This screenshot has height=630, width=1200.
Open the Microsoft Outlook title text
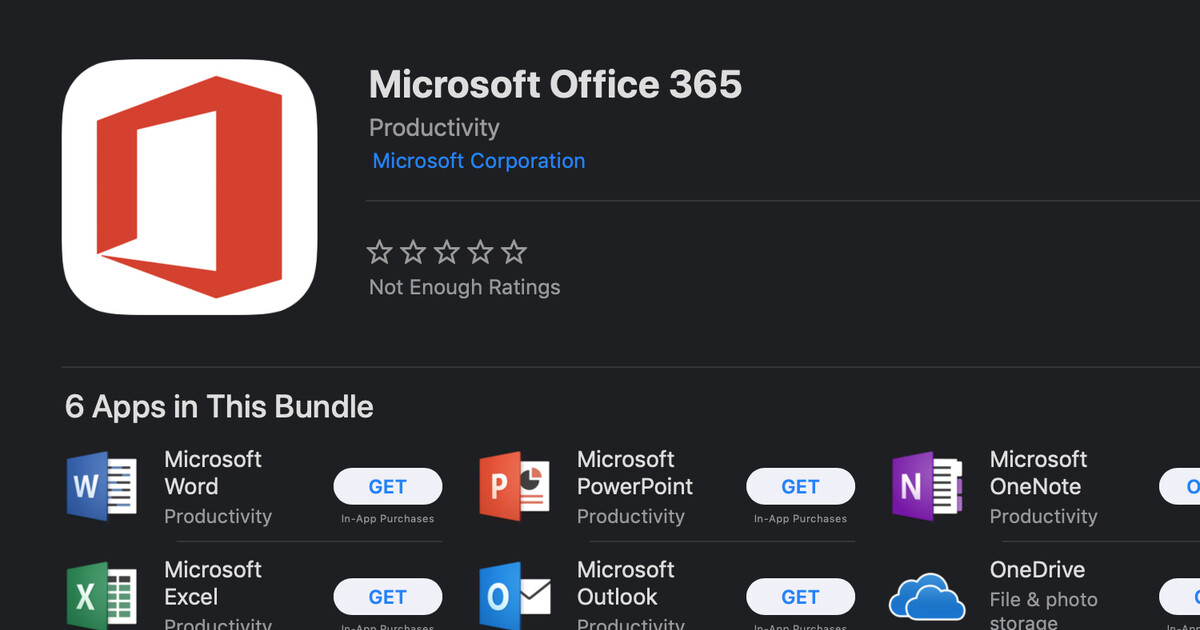pos(626,583)
